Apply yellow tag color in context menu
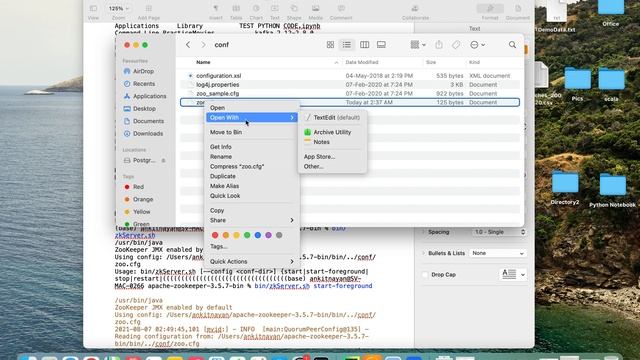 tap(236, 235)
